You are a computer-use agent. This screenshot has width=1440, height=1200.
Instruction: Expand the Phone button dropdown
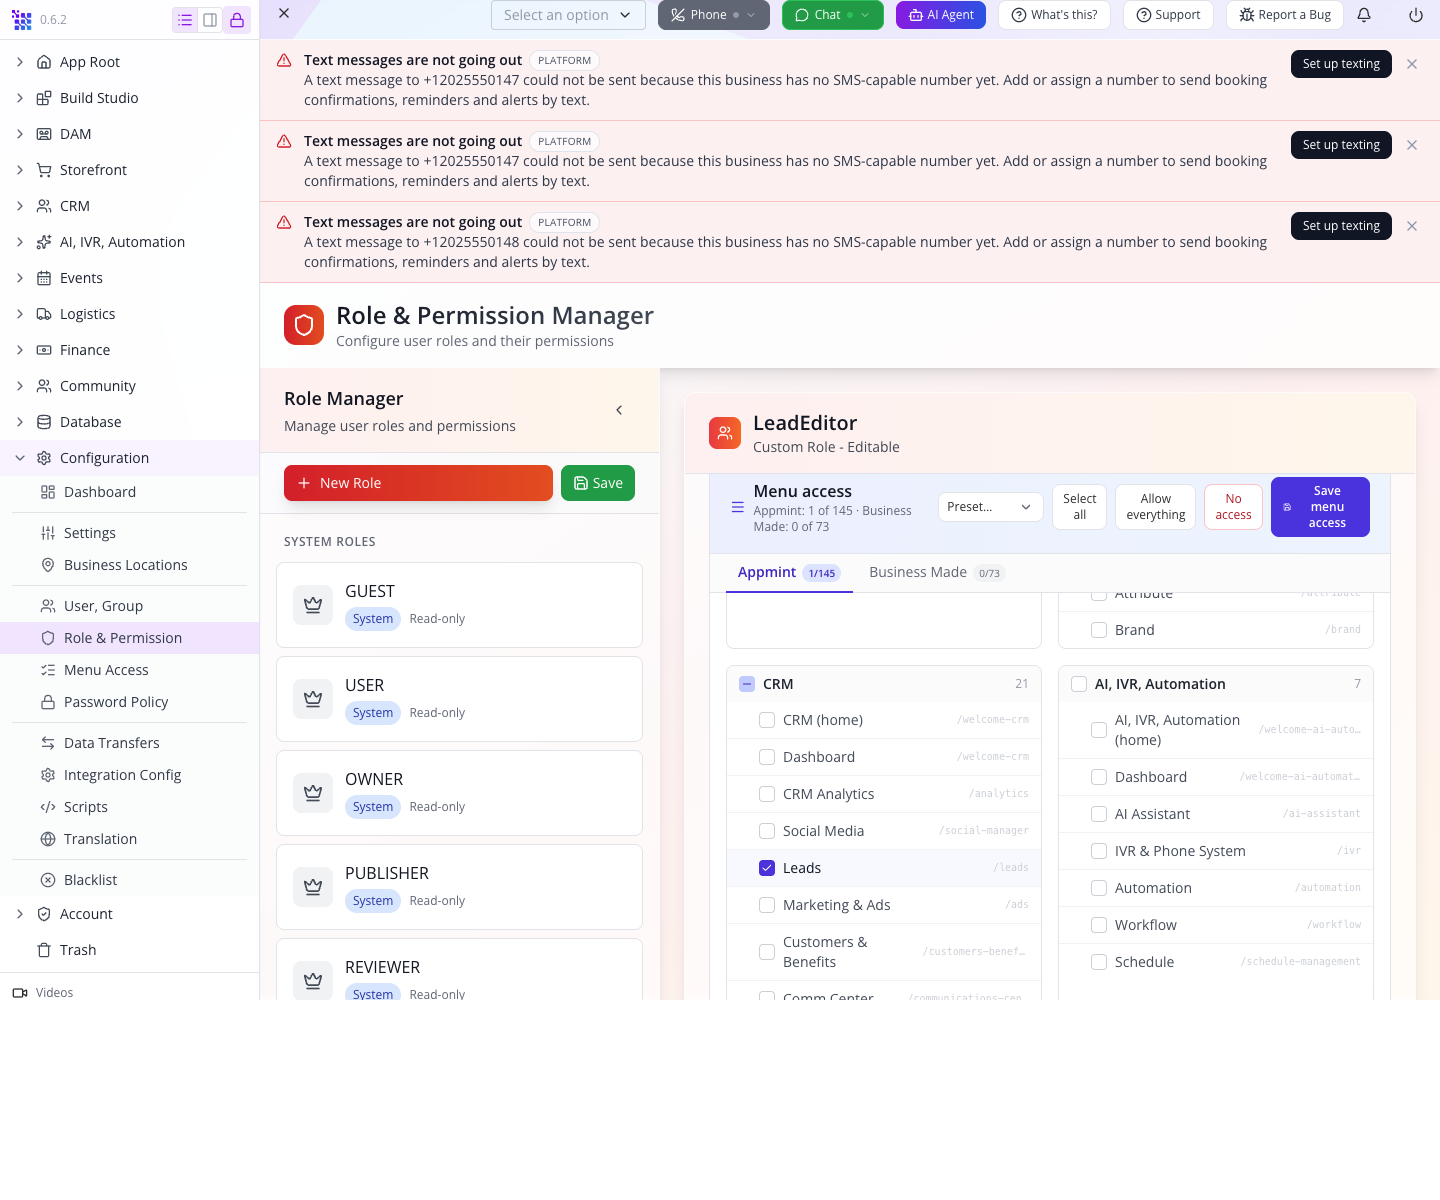(751, 15)
